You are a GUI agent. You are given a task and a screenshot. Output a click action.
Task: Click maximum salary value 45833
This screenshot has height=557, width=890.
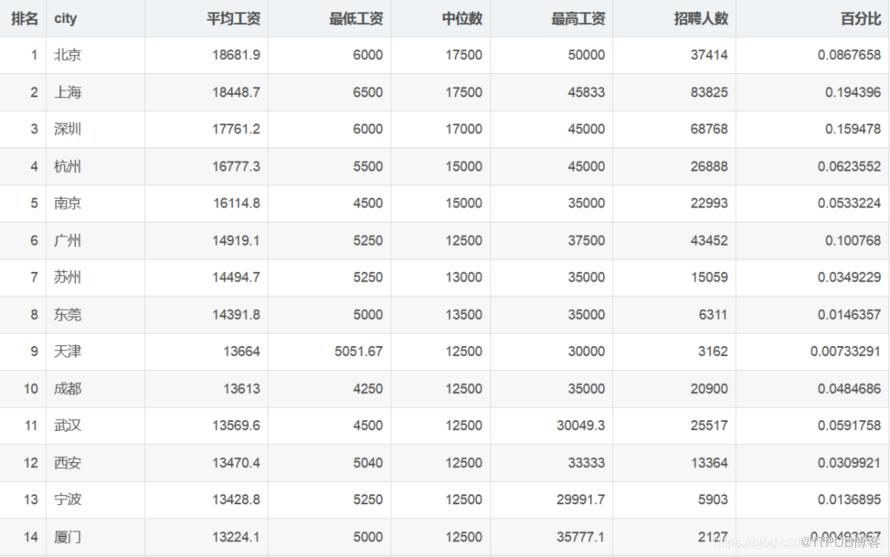pos(586,92)
